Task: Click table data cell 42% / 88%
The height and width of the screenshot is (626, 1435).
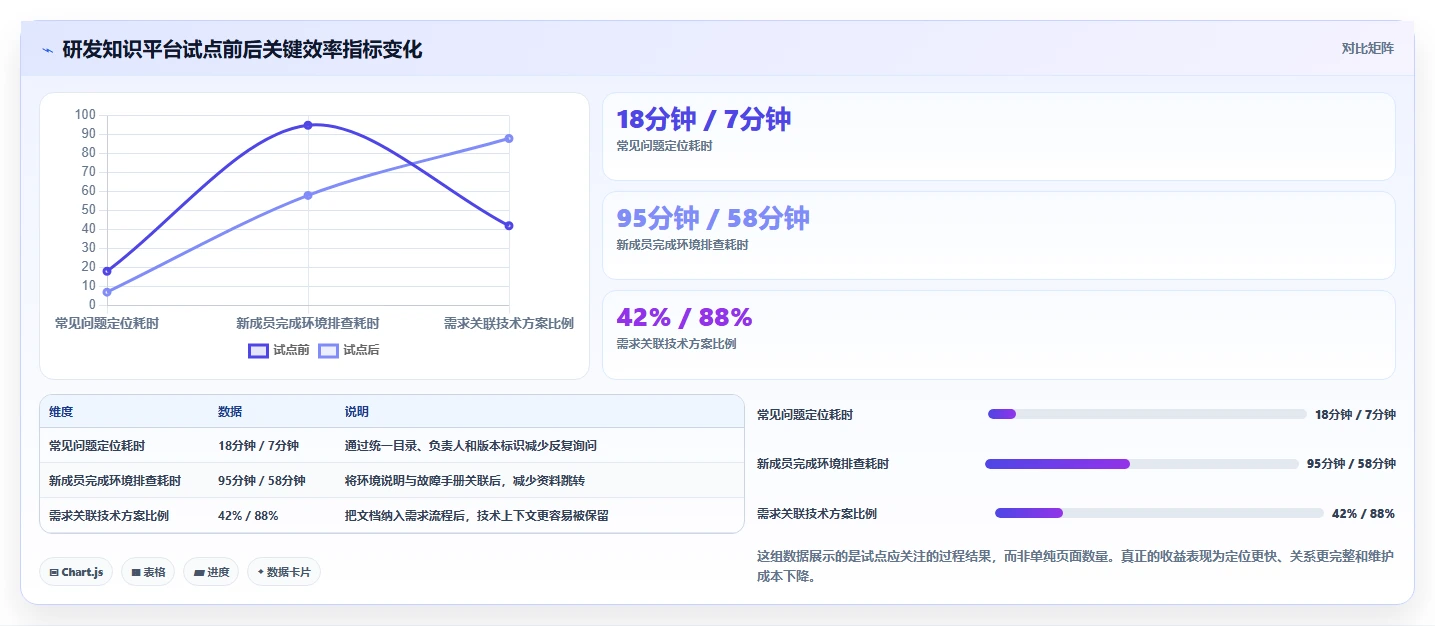Action: [248, 516]
